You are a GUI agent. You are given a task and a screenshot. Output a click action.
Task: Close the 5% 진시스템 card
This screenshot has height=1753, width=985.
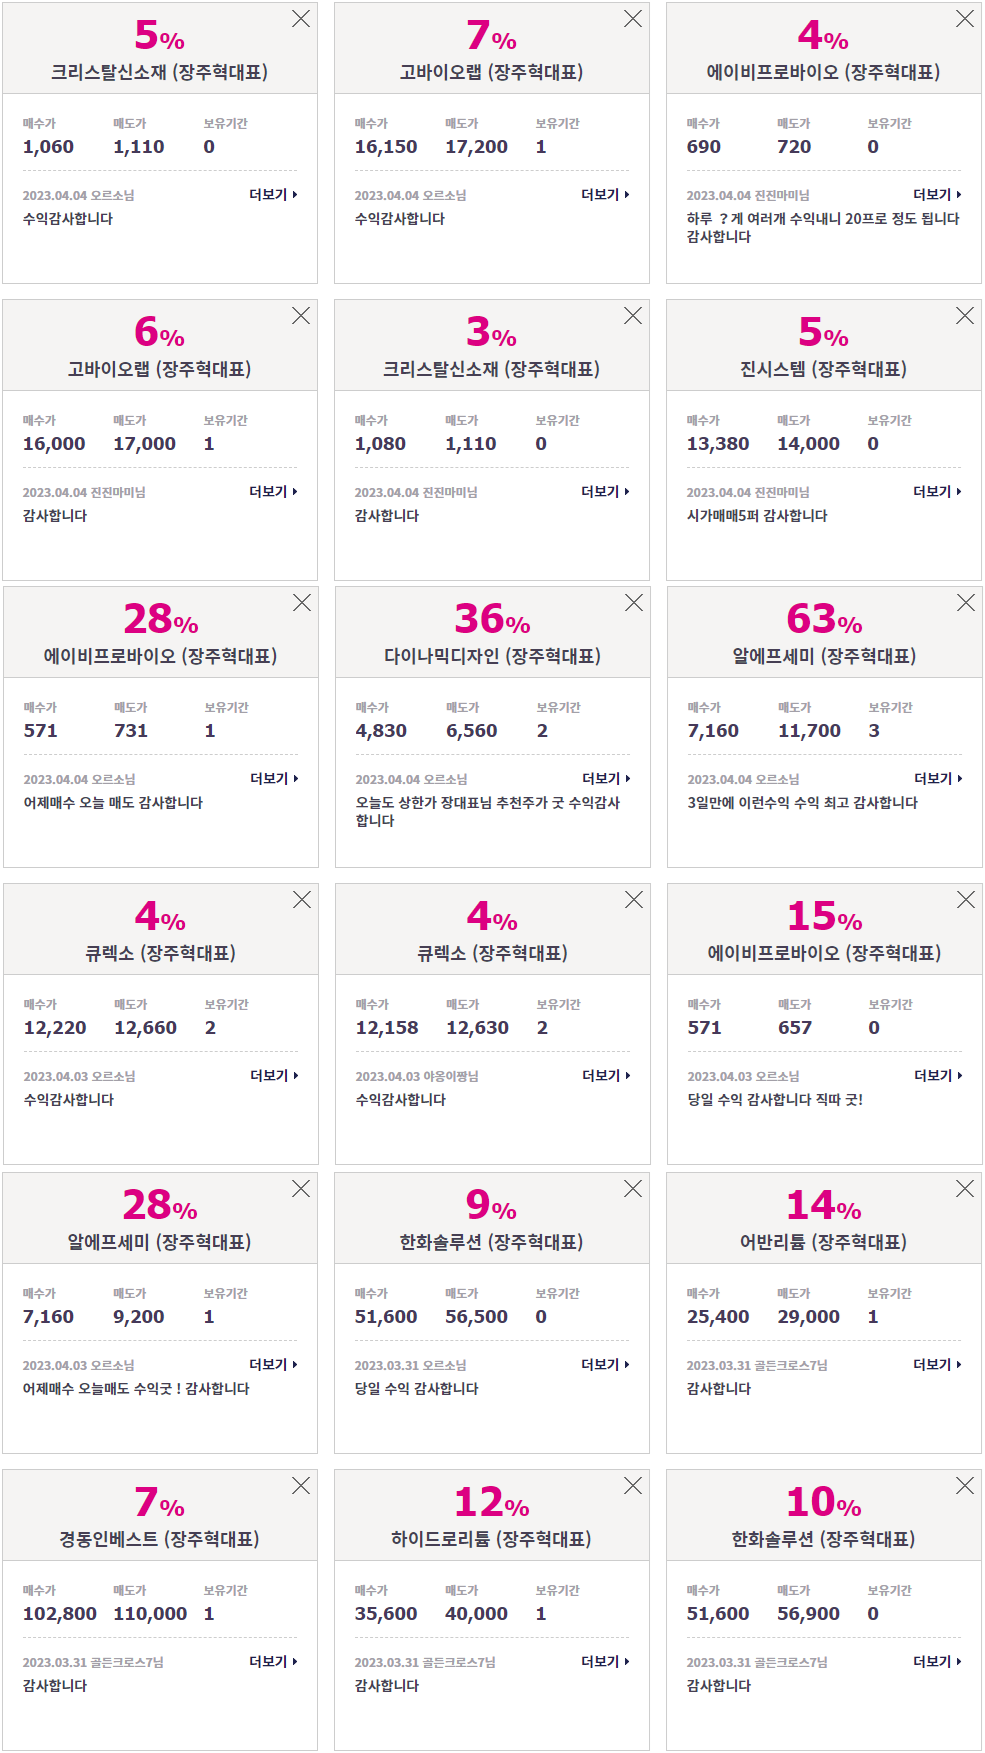click(965, 316)
